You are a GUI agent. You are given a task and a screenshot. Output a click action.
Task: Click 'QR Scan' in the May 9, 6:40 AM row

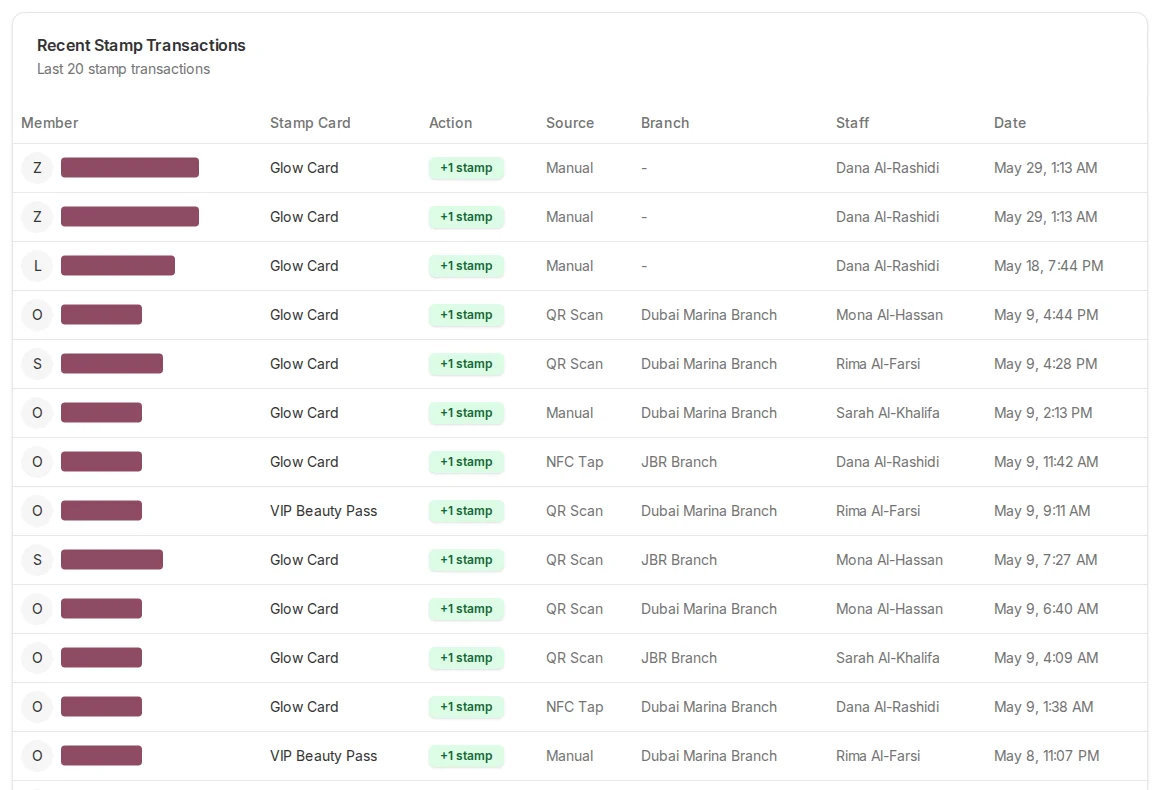coord(574,609)
